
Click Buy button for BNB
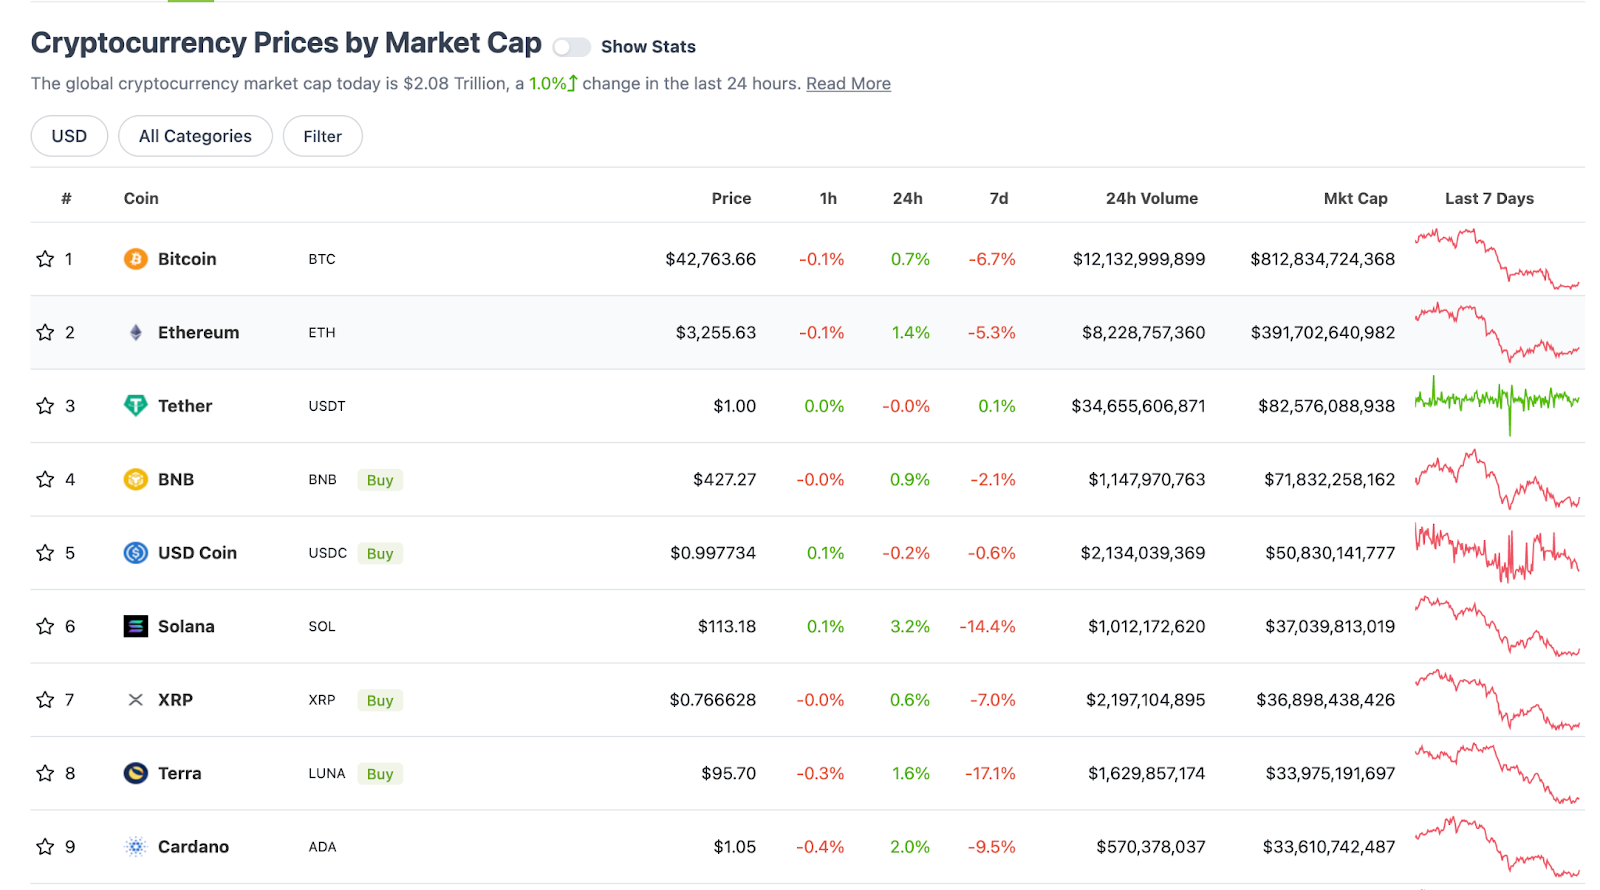click(x=380, y=480)
